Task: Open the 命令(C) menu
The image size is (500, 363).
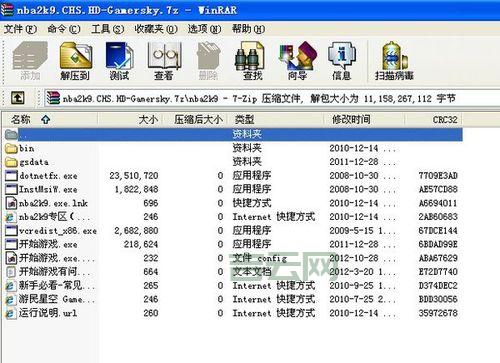Action: [64, 29]
